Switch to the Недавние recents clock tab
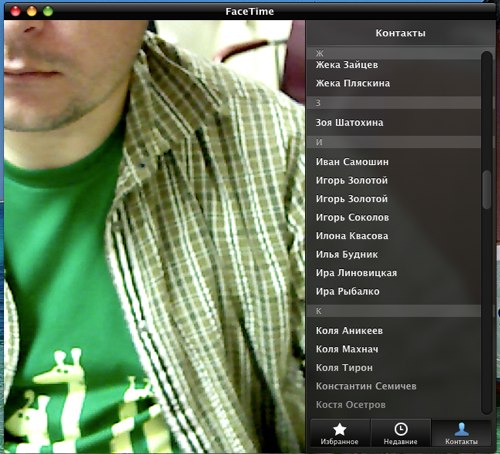Screen dimensions: 500x454 click(x=401, y=433)
